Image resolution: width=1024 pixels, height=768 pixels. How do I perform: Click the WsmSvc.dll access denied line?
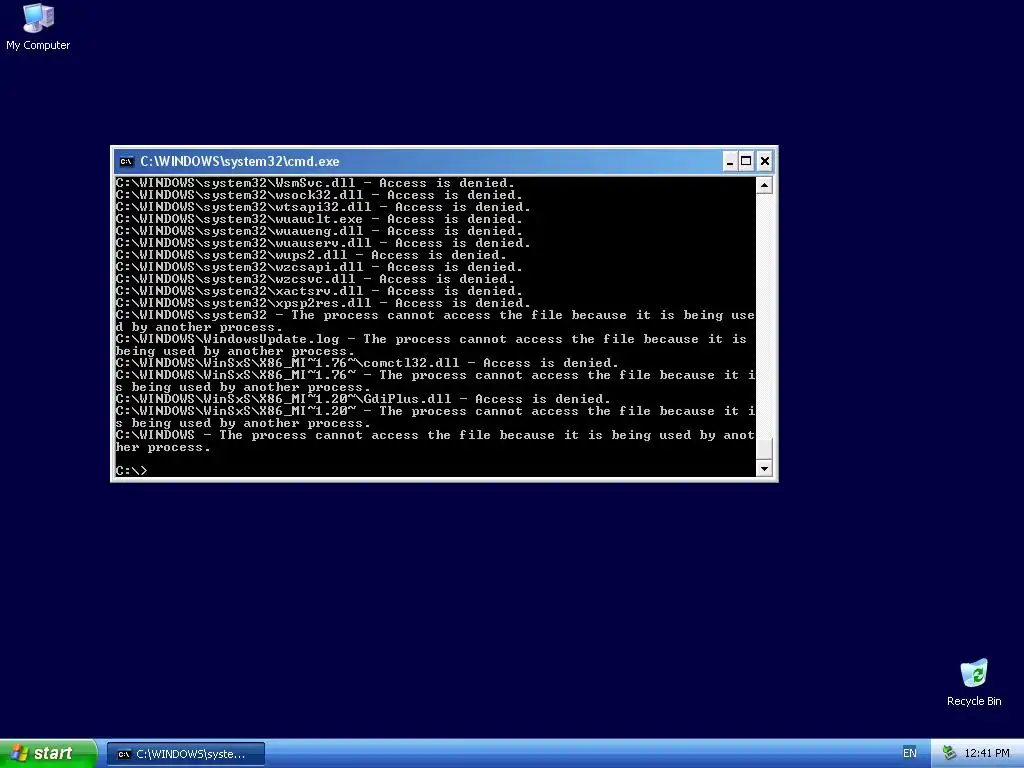315,184
